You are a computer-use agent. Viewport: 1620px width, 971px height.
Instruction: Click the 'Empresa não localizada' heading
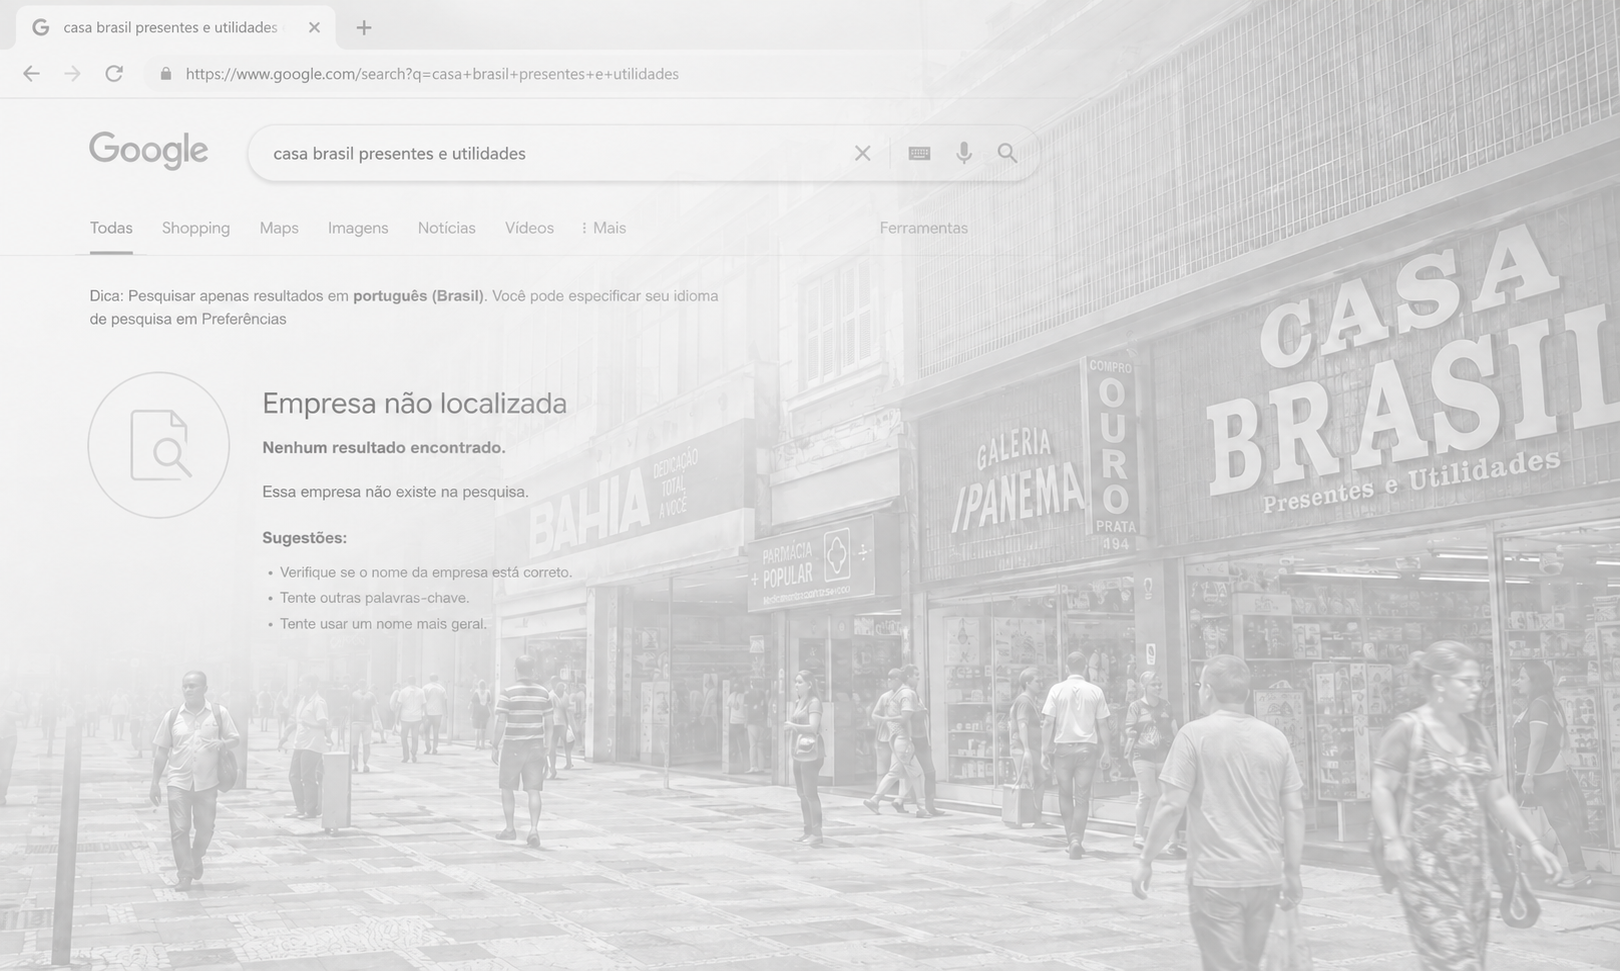click(414, 403)
